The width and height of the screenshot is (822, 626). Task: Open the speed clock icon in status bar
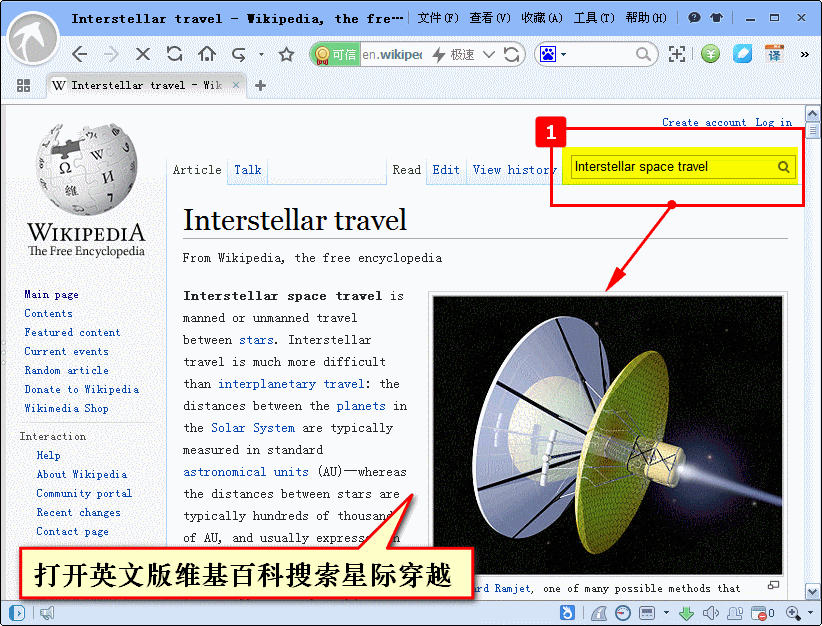[x=623, y=612]
